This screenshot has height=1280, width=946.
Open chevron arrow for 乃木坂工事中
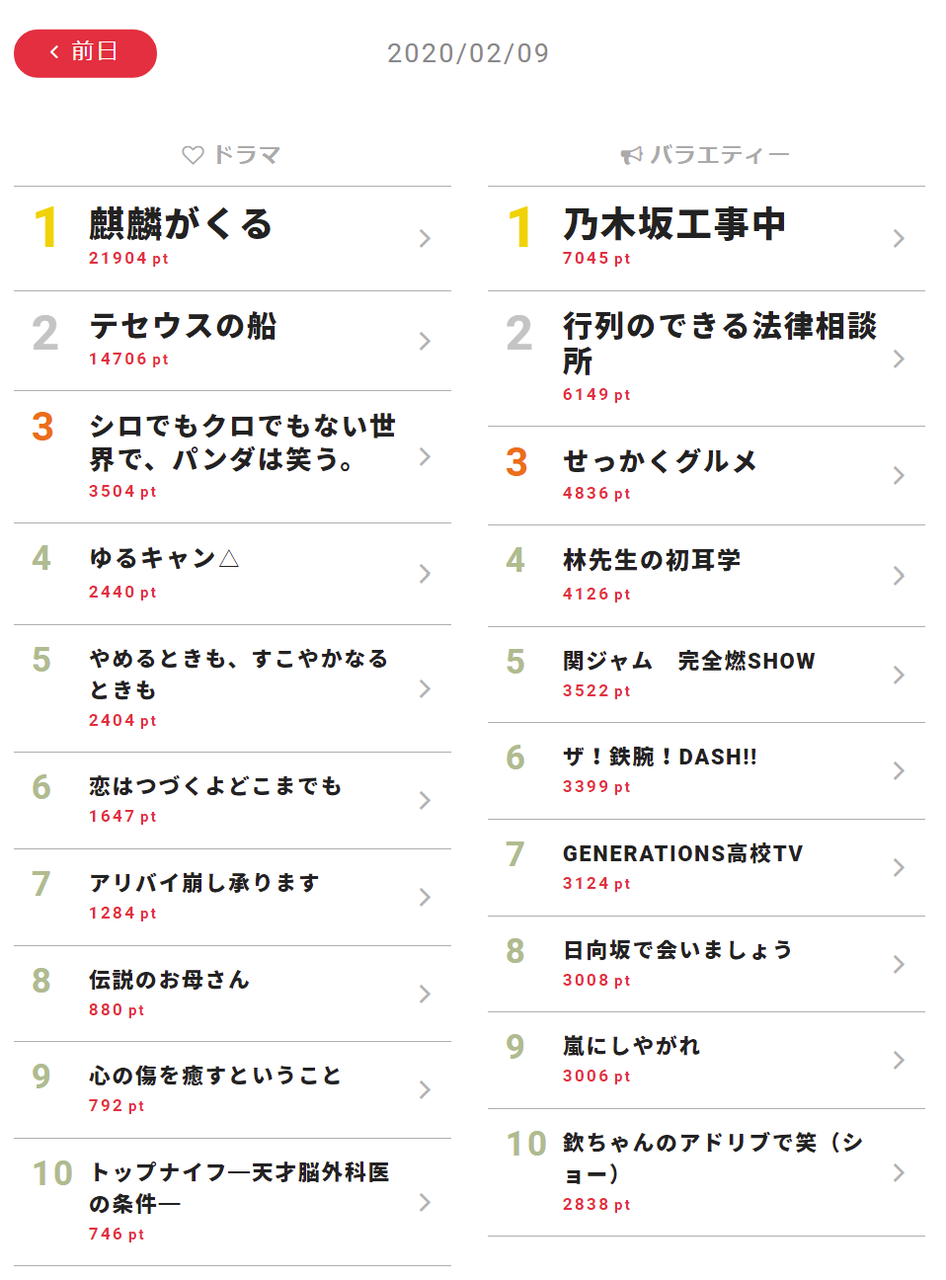[899, 238]
